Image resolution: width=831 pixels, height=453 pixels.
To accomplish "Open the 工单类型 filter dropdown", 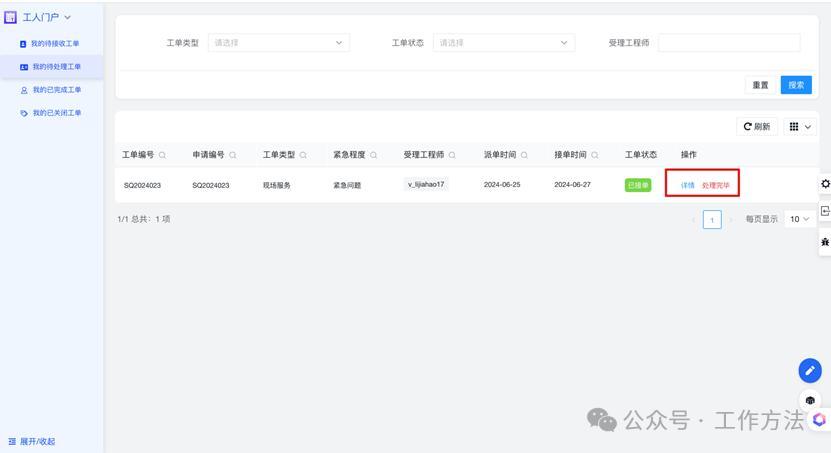I will [279, 43].
